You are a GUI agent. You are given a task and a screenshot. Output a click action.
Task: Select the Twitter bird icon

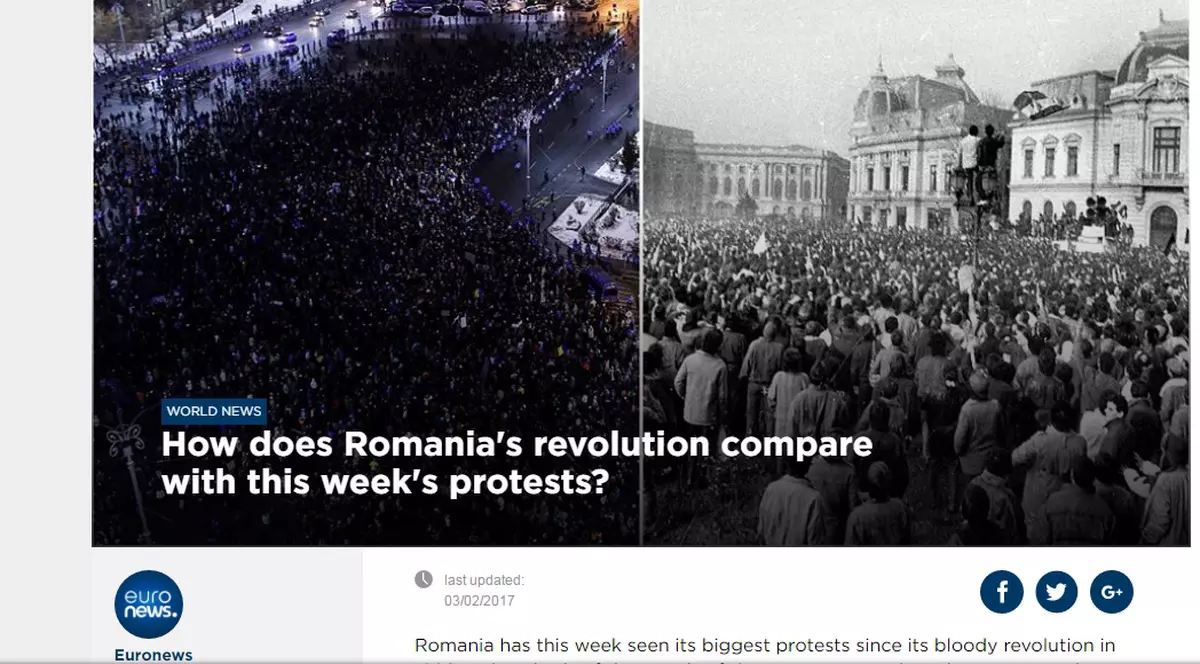[x=1056, y=591]
